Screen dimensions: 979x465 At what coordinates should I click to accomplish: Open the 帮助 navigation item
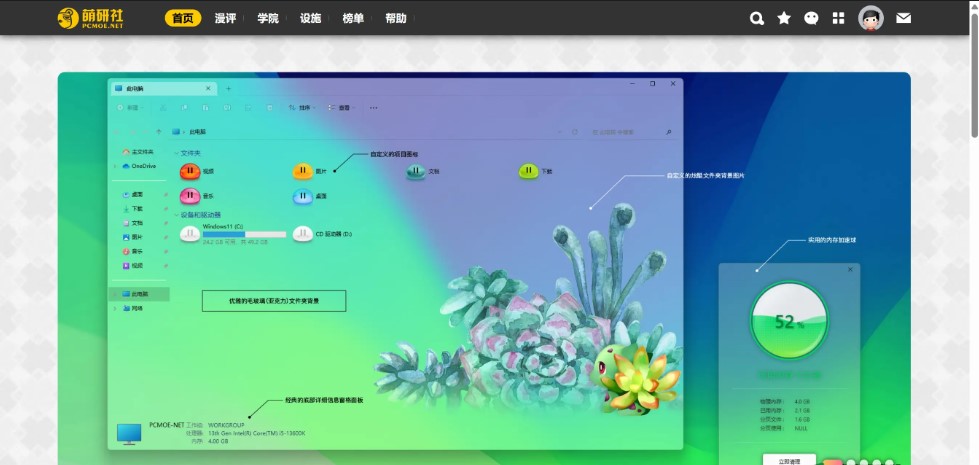coord(396,18)
